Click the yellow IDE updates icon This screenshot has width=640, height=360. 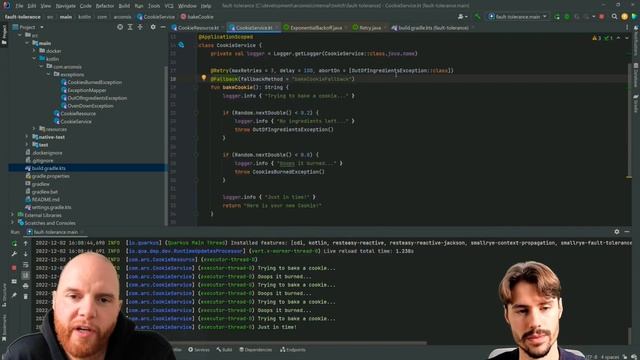pos(624,17)
